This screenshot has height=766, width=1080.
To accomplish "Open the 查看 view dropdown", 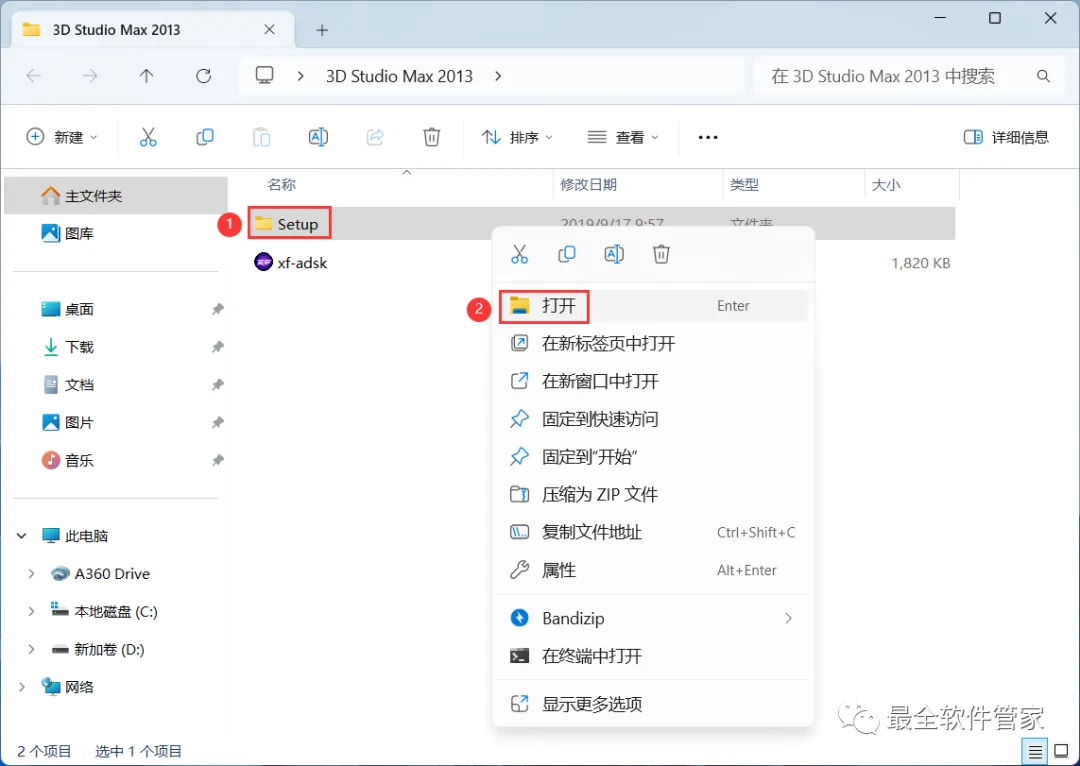I will (x=623, y=137).
